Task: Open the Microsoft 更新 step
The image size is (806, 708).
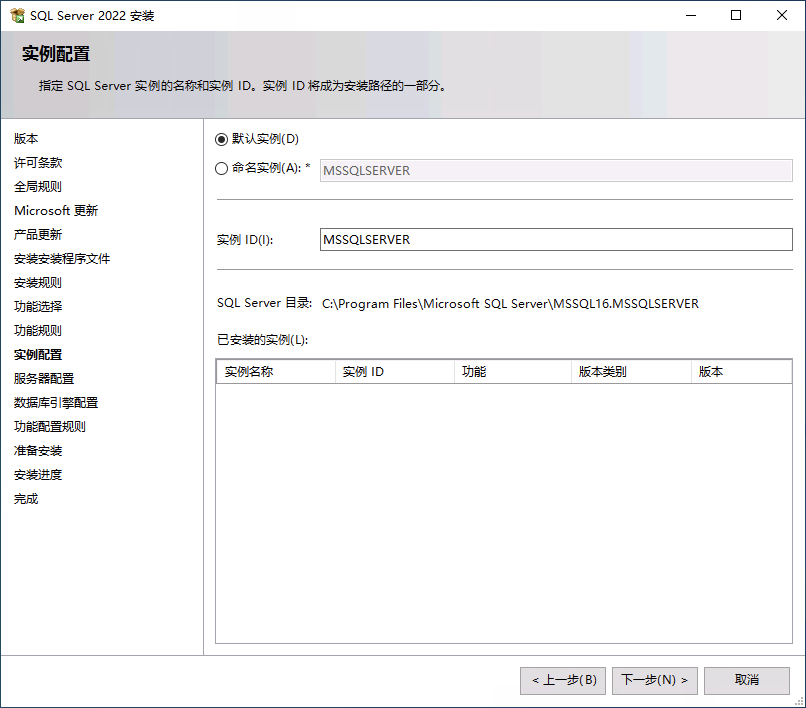Action: pyautogui.click(x=56, y=210)
